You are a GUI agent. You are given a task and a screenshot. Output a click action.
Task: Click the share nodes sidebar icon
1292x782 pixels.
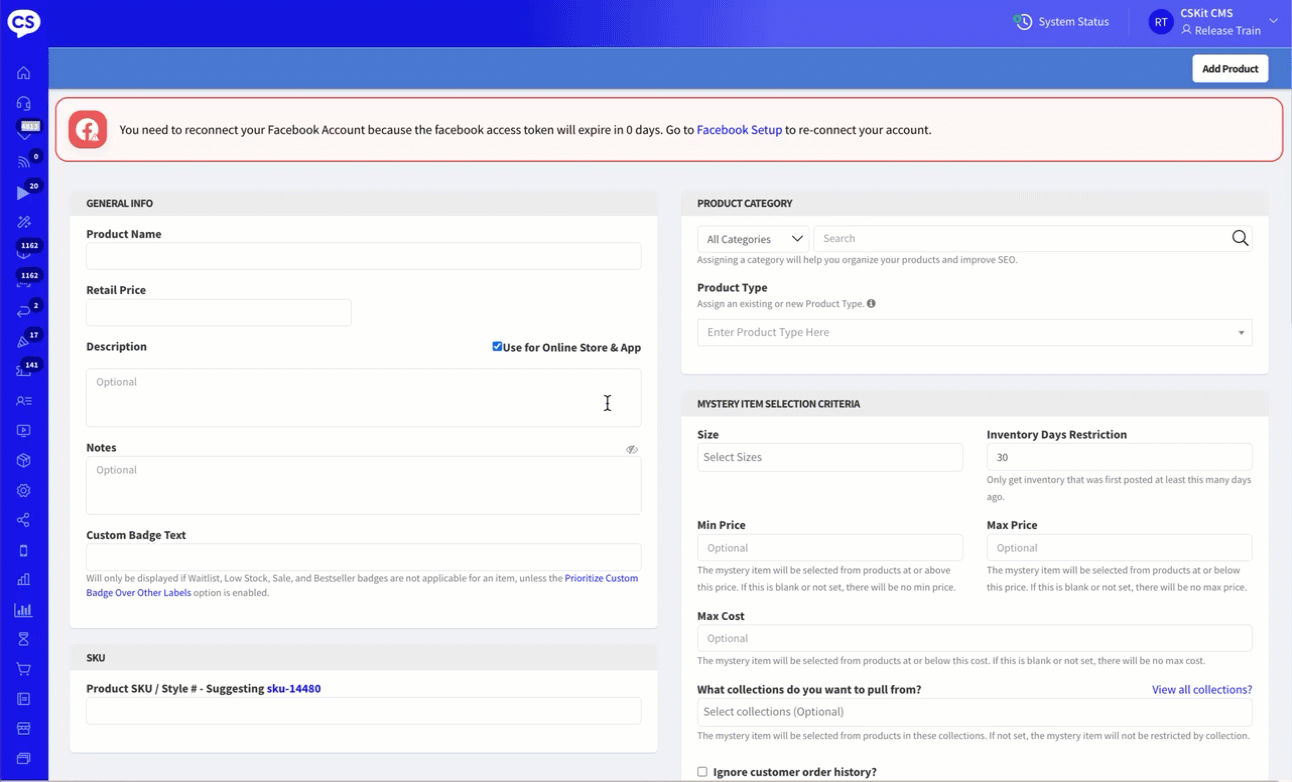click(23, 520)
